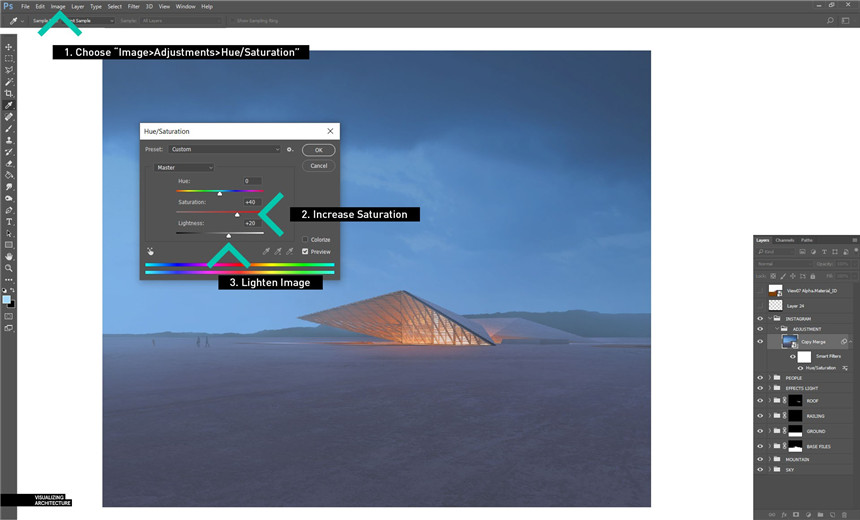Open the Master channel dropdown

click(184, 168)
